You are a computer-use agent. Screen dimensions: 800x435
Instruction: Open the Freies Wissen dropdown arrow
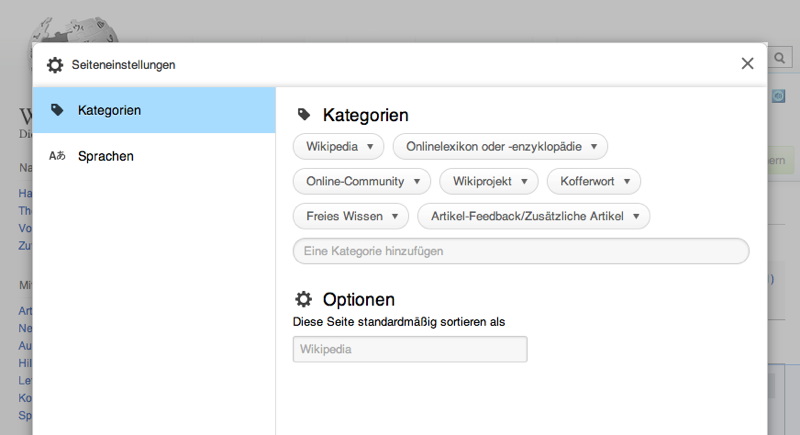click(395, 216)
